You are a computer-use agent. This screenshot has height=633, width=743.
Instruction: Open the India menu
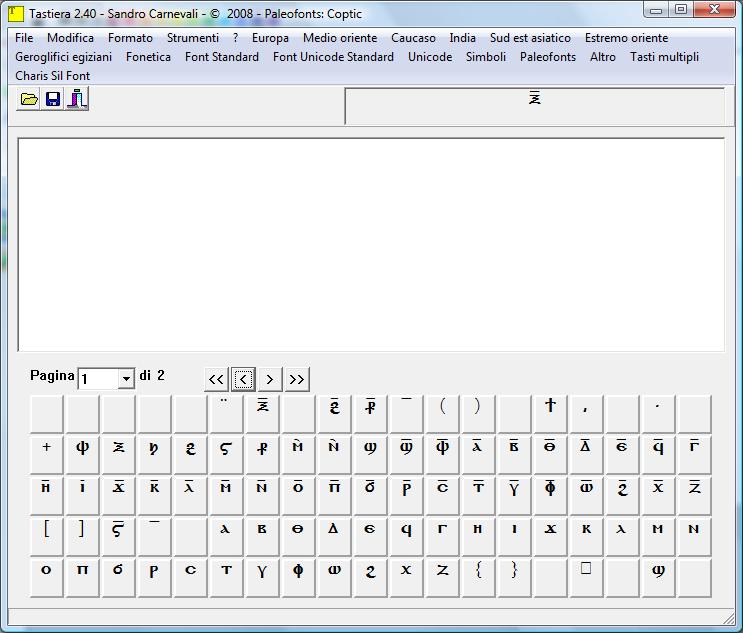pos(462,38)
